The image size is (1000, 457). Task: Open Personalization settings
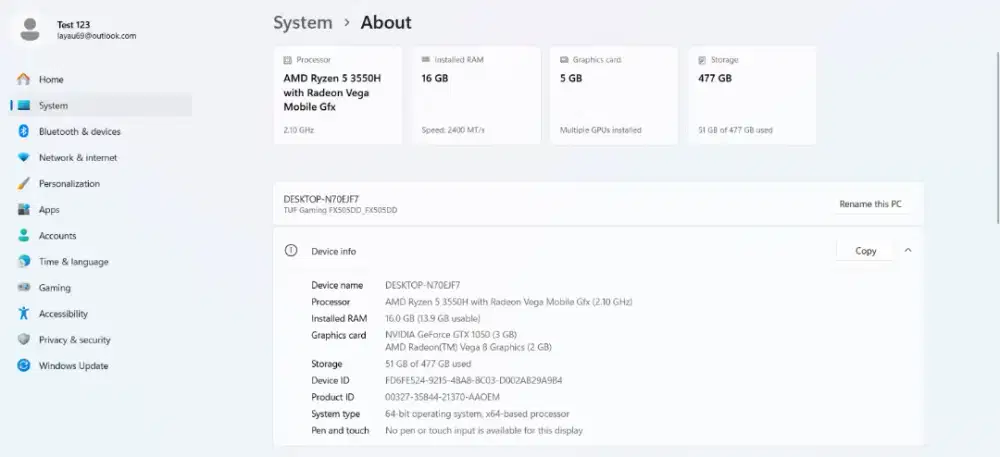(x=101, y=184)
